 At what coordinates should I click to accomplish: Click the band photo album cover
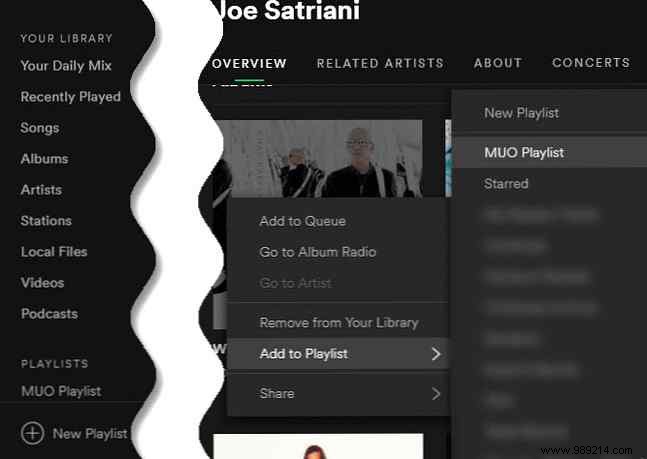[x=318, y=159]
